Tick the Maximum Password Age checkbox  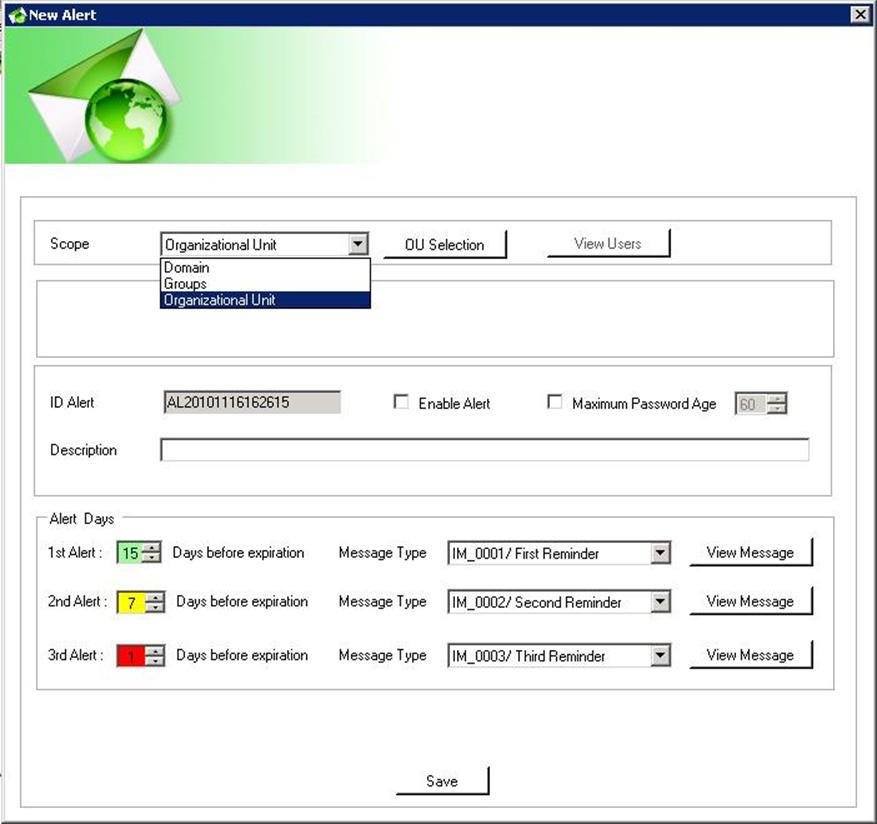tap(555, 403)
